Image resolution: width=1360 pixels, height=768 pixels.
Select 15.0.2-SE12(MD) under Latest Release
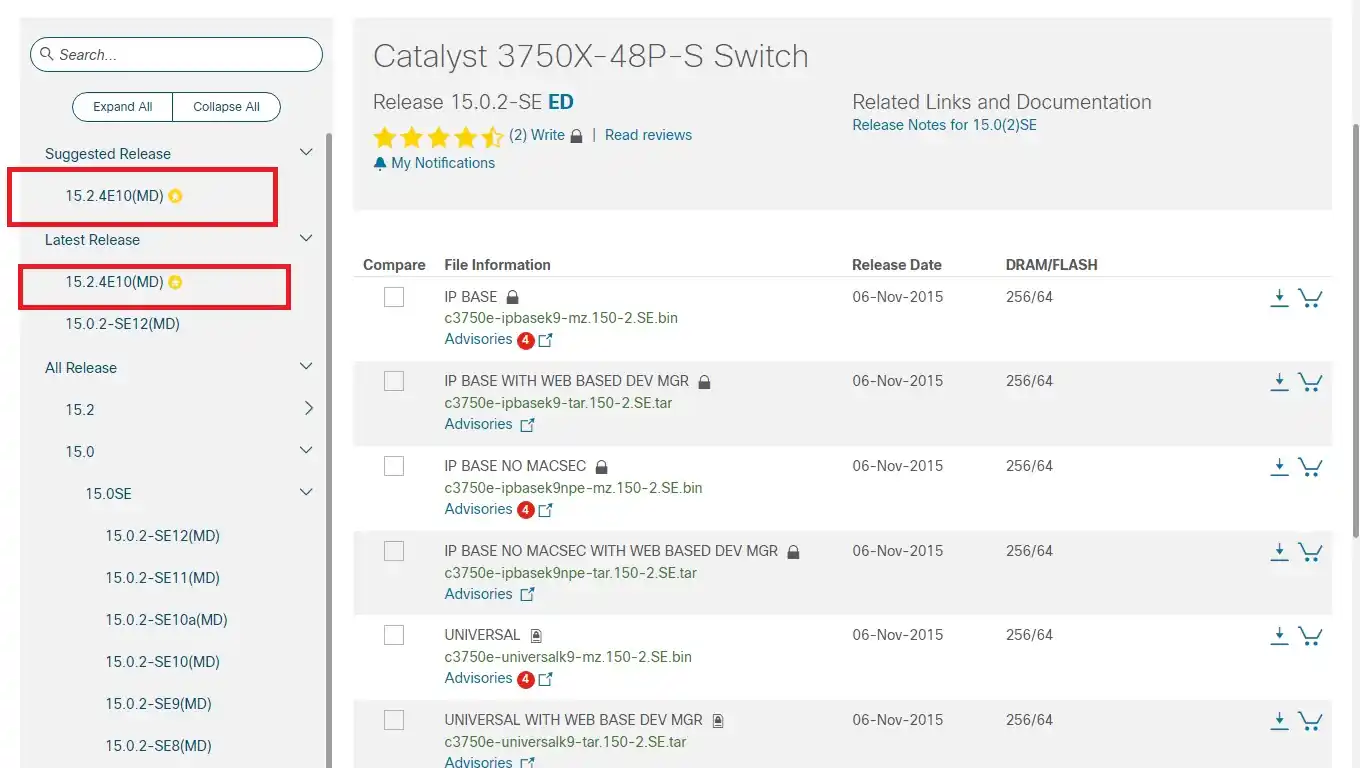(123, 324)
